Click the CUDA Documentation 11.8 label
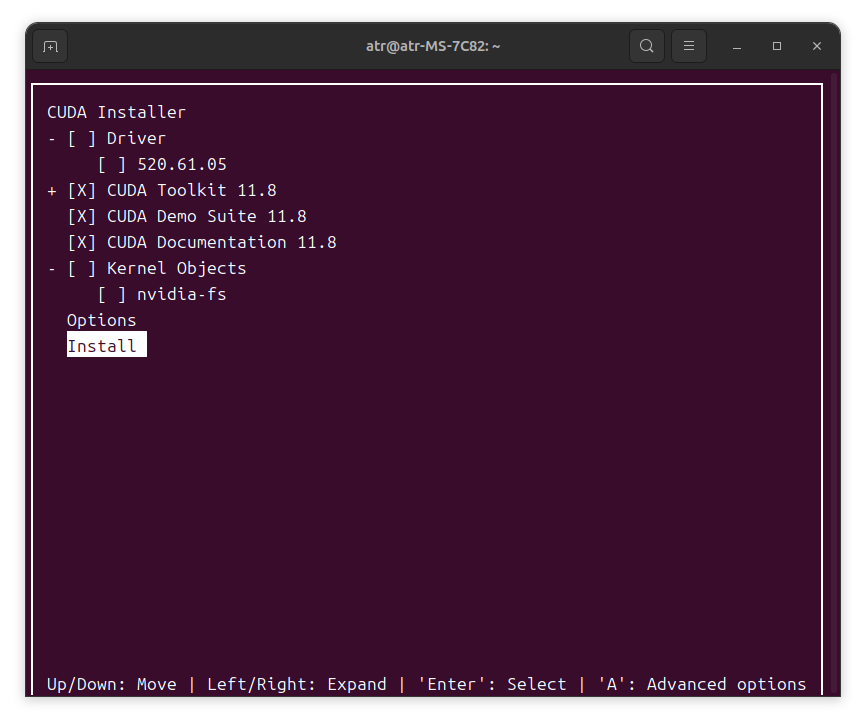 [x=221, y=242]
